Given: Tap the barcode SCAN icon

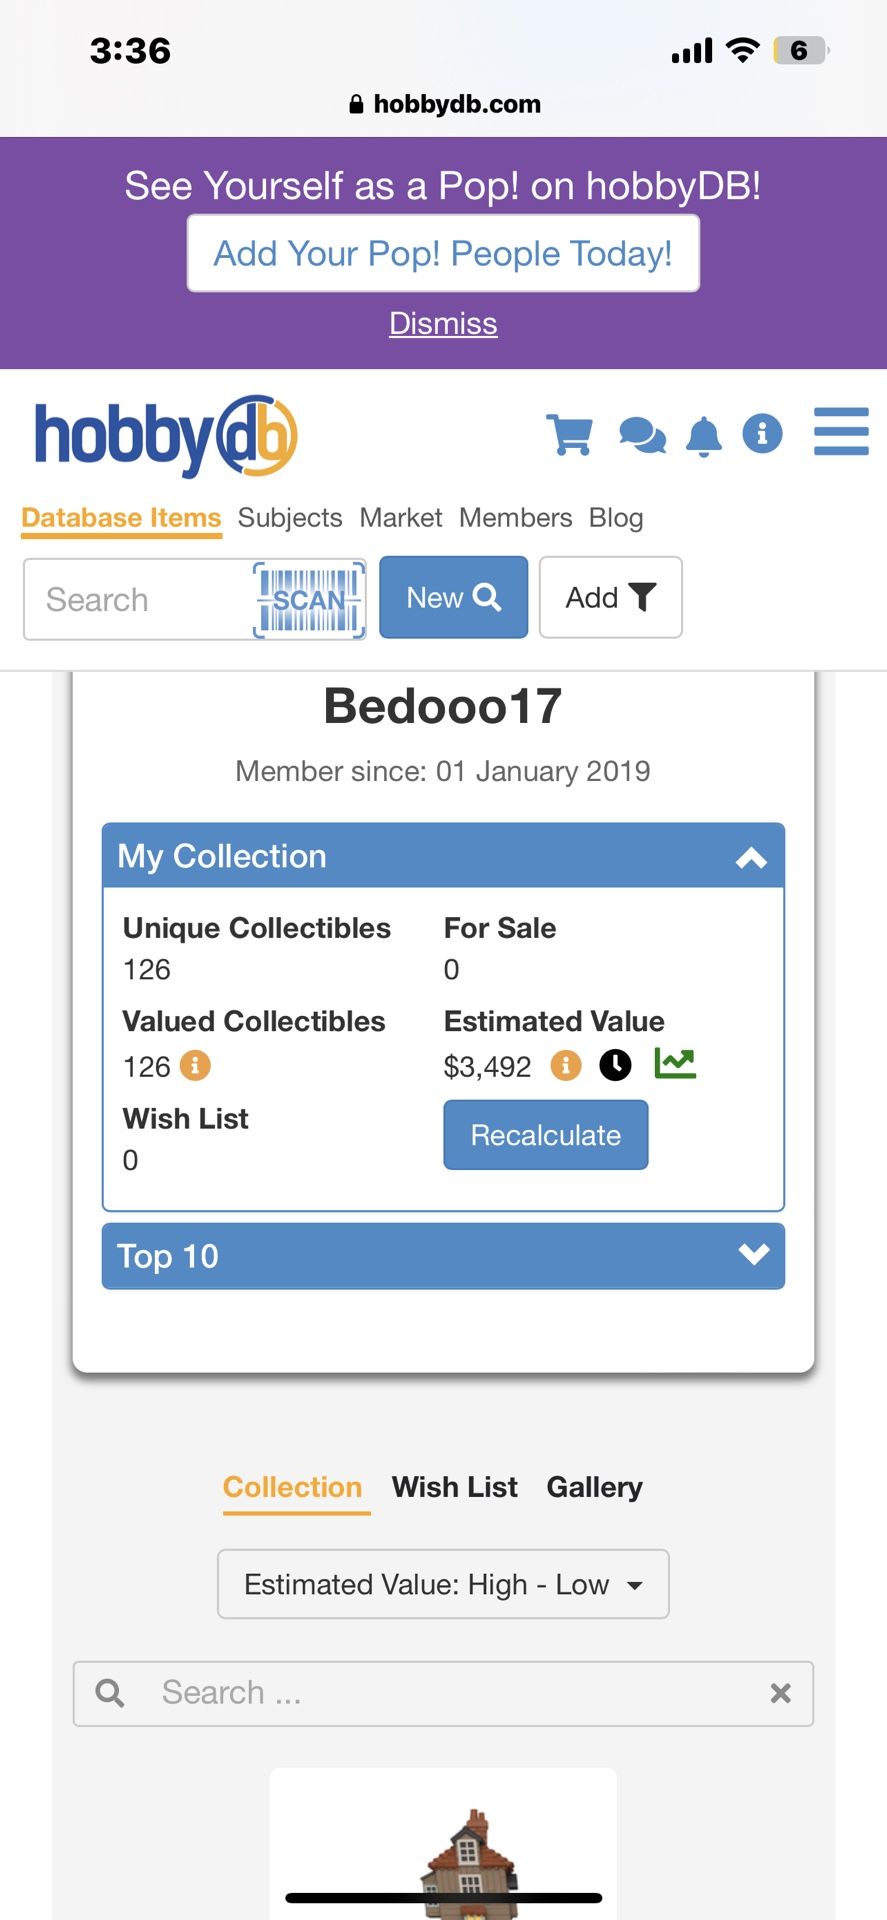Looking at the screenshot, I should tap(309, 599).
